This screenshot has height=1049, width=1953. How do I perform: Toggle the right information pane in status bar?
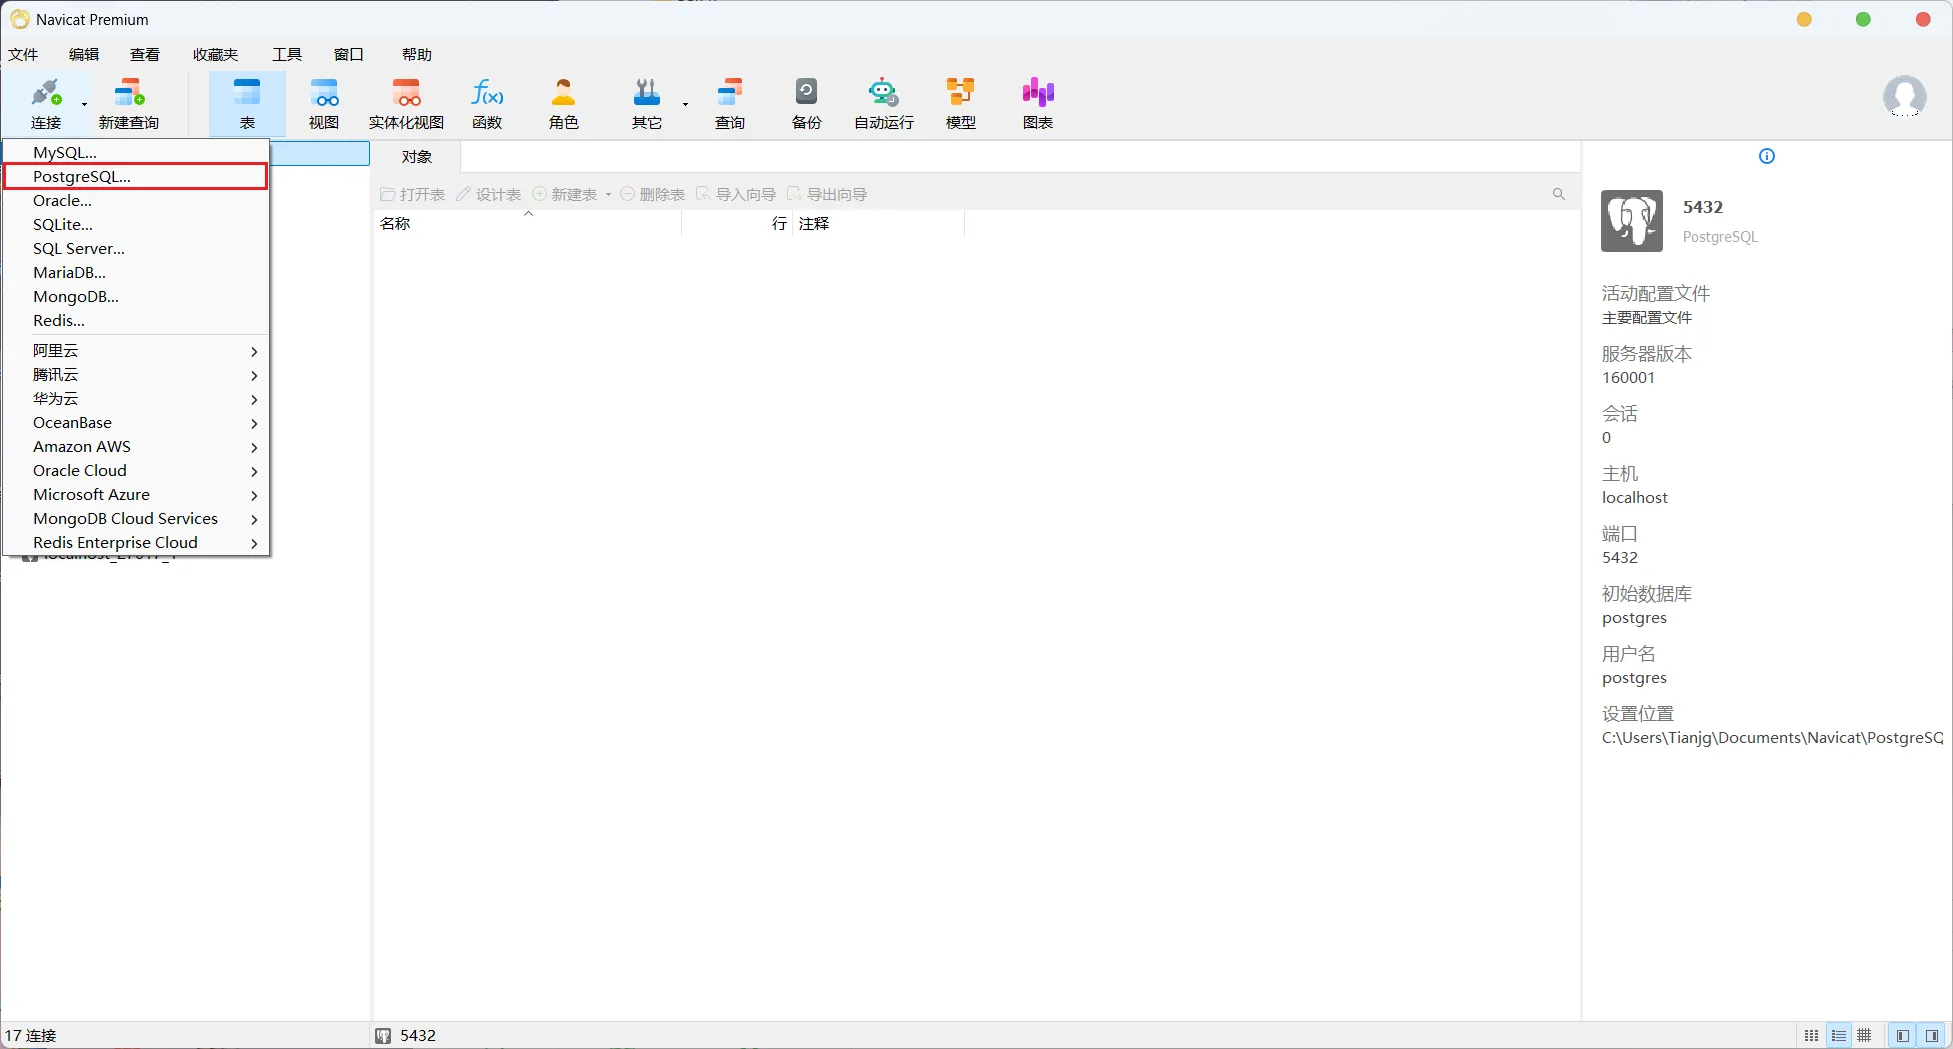pos(1932,1036)
